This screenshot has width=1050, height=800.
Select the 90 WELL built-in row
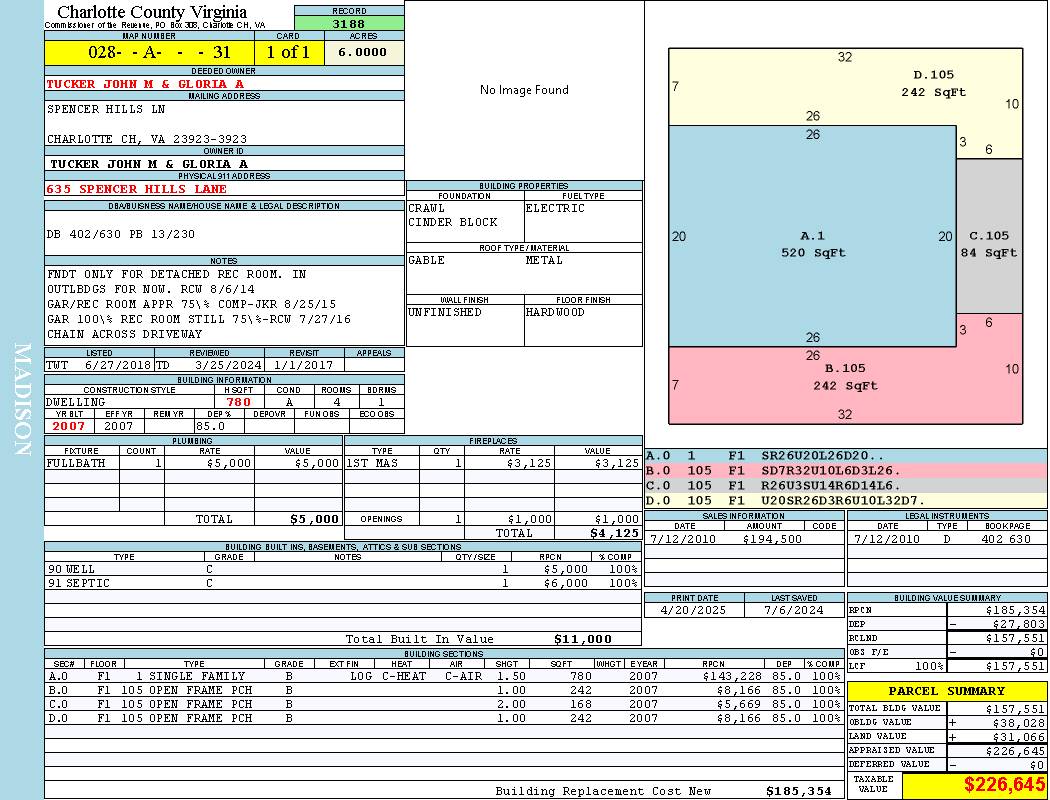343,569
